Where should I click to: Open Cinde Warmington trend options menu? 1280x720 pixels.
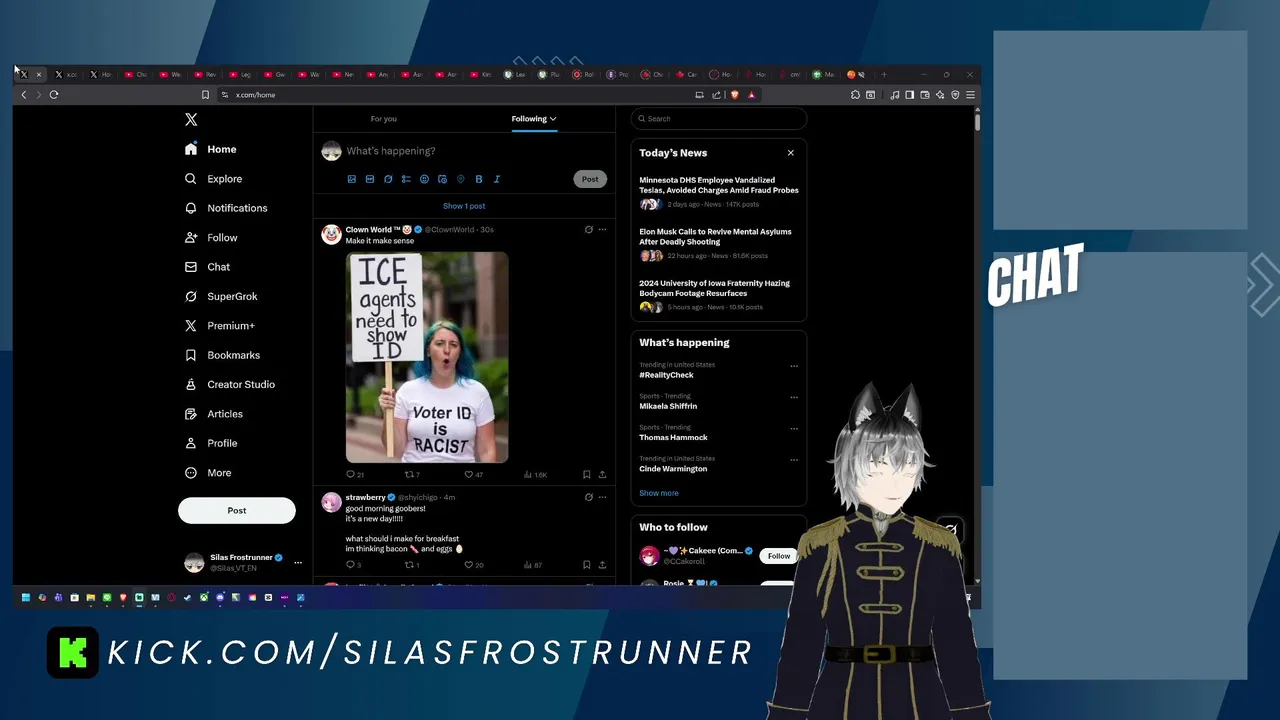794,460
